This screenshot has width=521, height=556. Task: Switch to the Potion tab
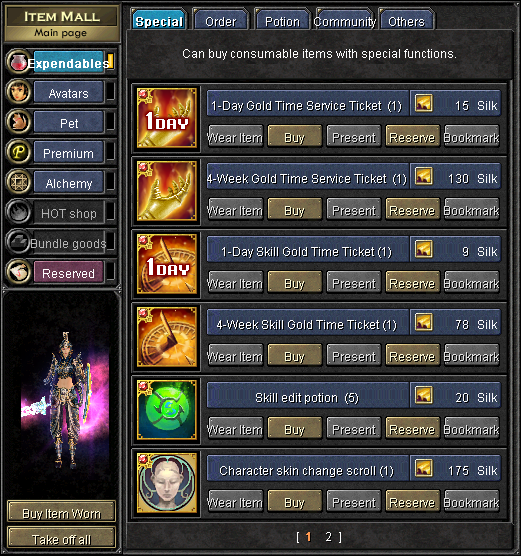pyautogui.click(x=282, y=21)
